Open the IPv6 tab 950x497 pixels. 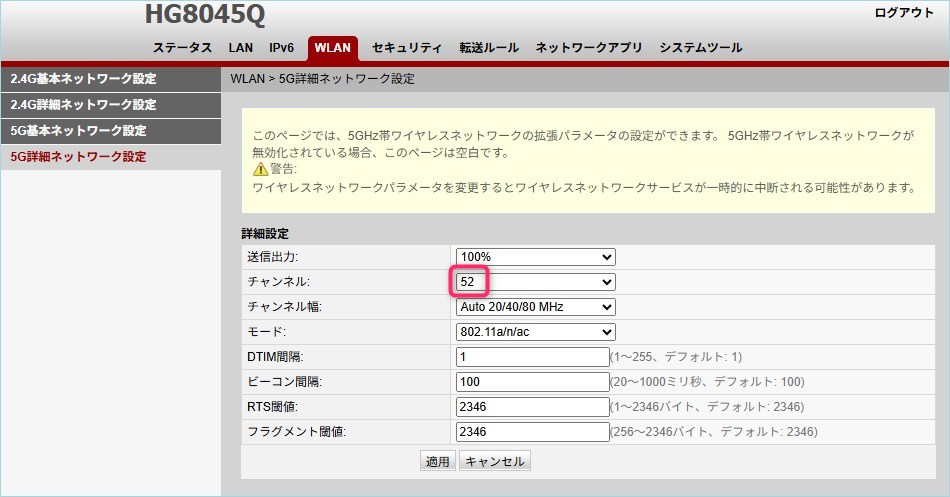(282, 48)
